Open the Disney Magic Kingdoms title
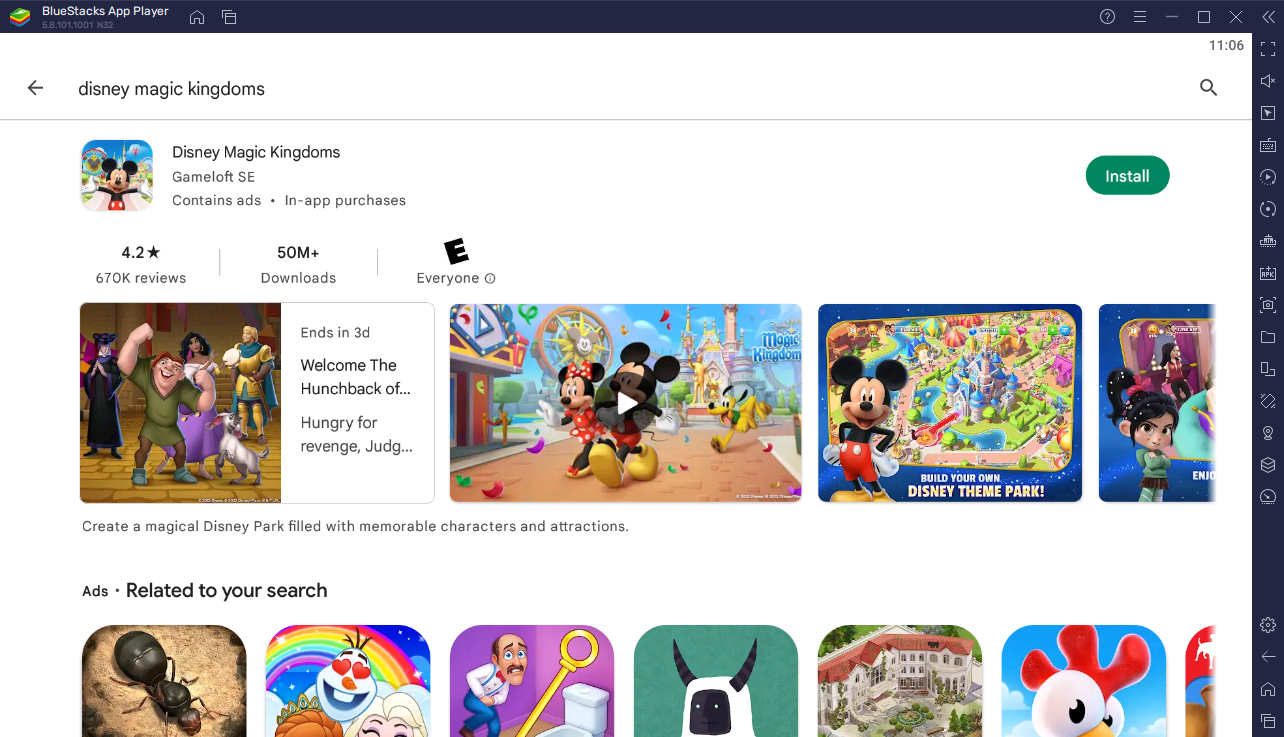 click(x=256, y=152)
